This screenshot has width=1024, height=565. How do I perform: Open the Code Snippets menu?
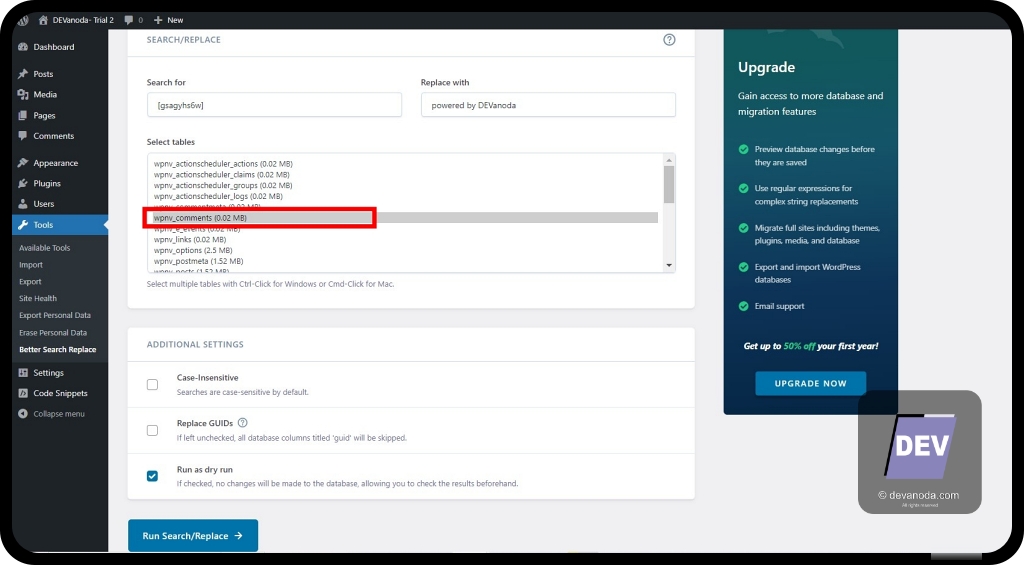tap(59, 393)
